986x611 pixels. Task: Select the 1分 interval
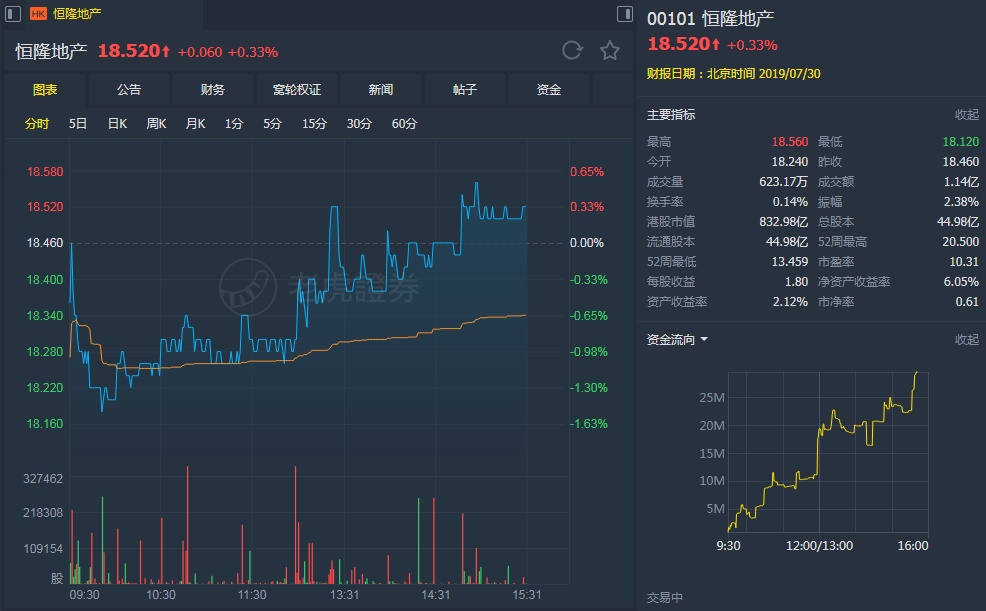(234, 124)
